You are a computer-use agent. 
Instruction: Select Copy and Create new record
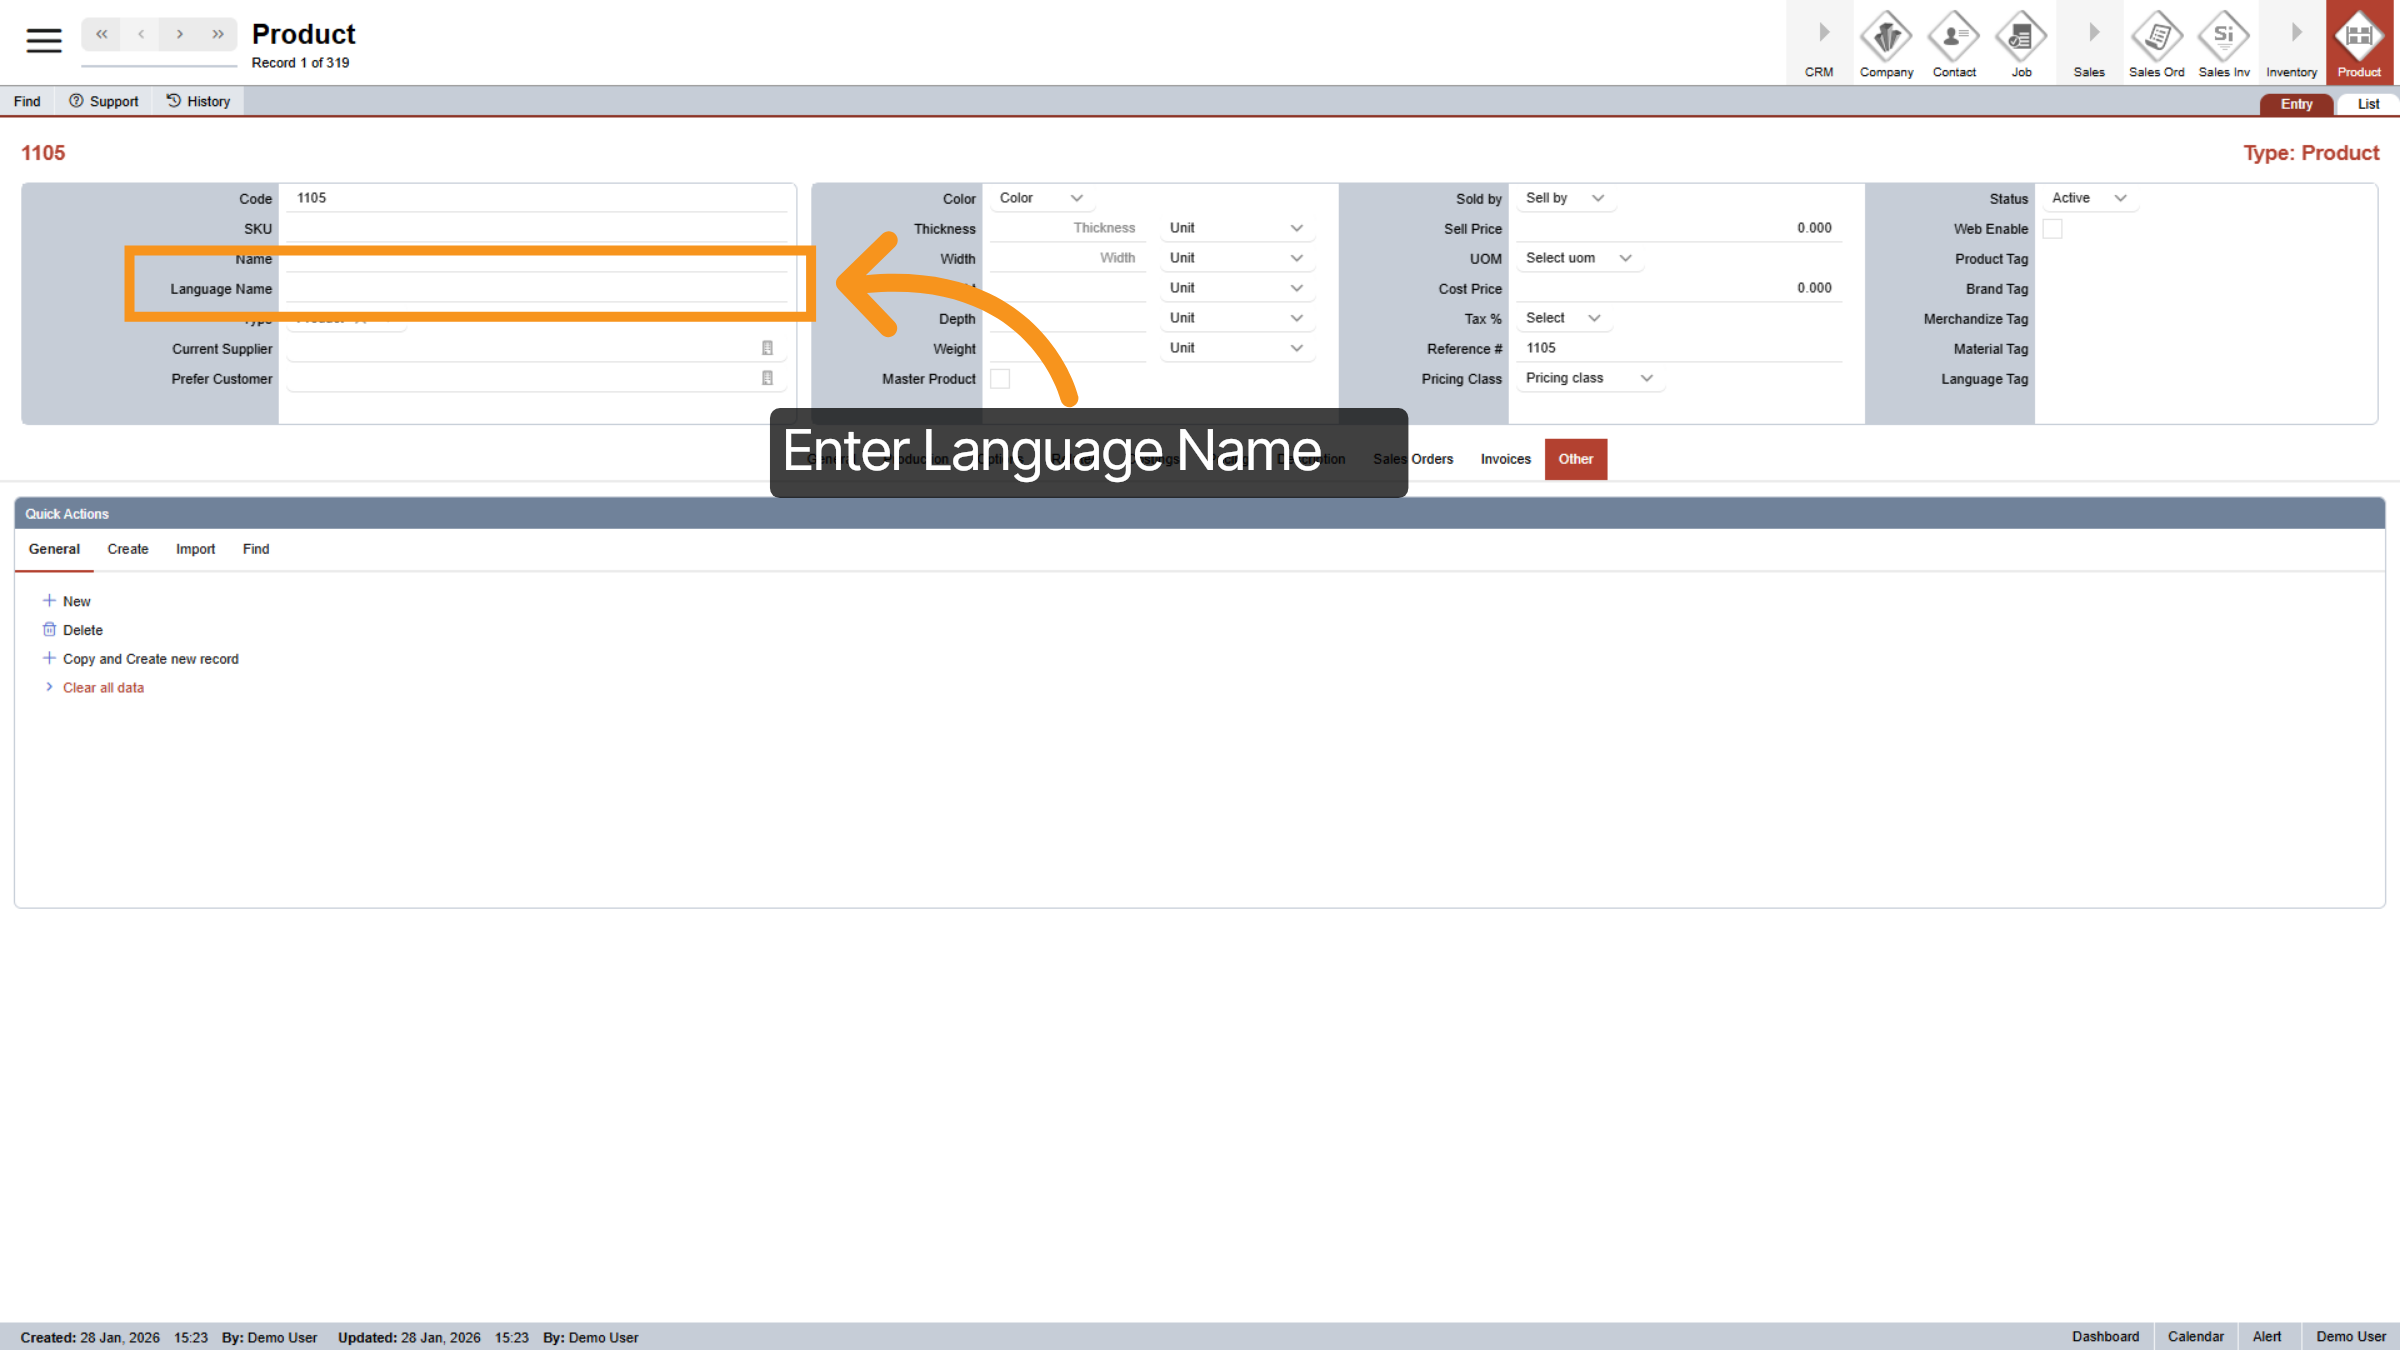pyautogui.click(x=150, y=658)
